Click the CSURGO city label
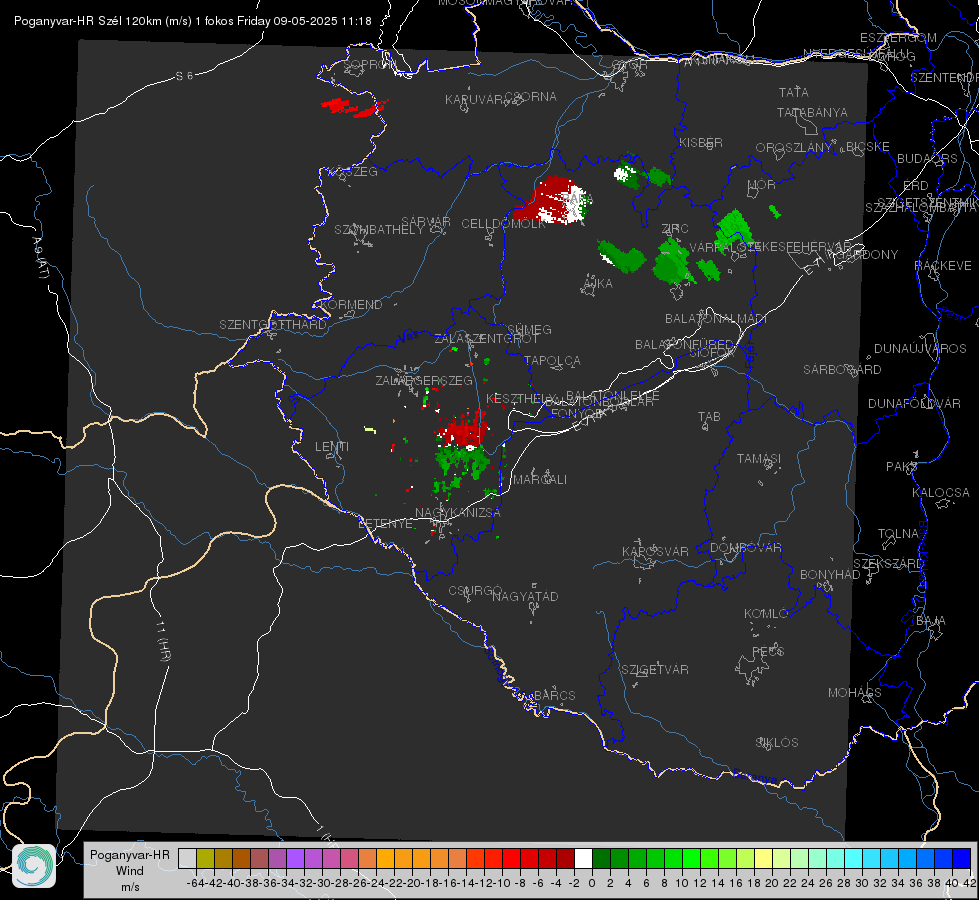 [475, 591]
